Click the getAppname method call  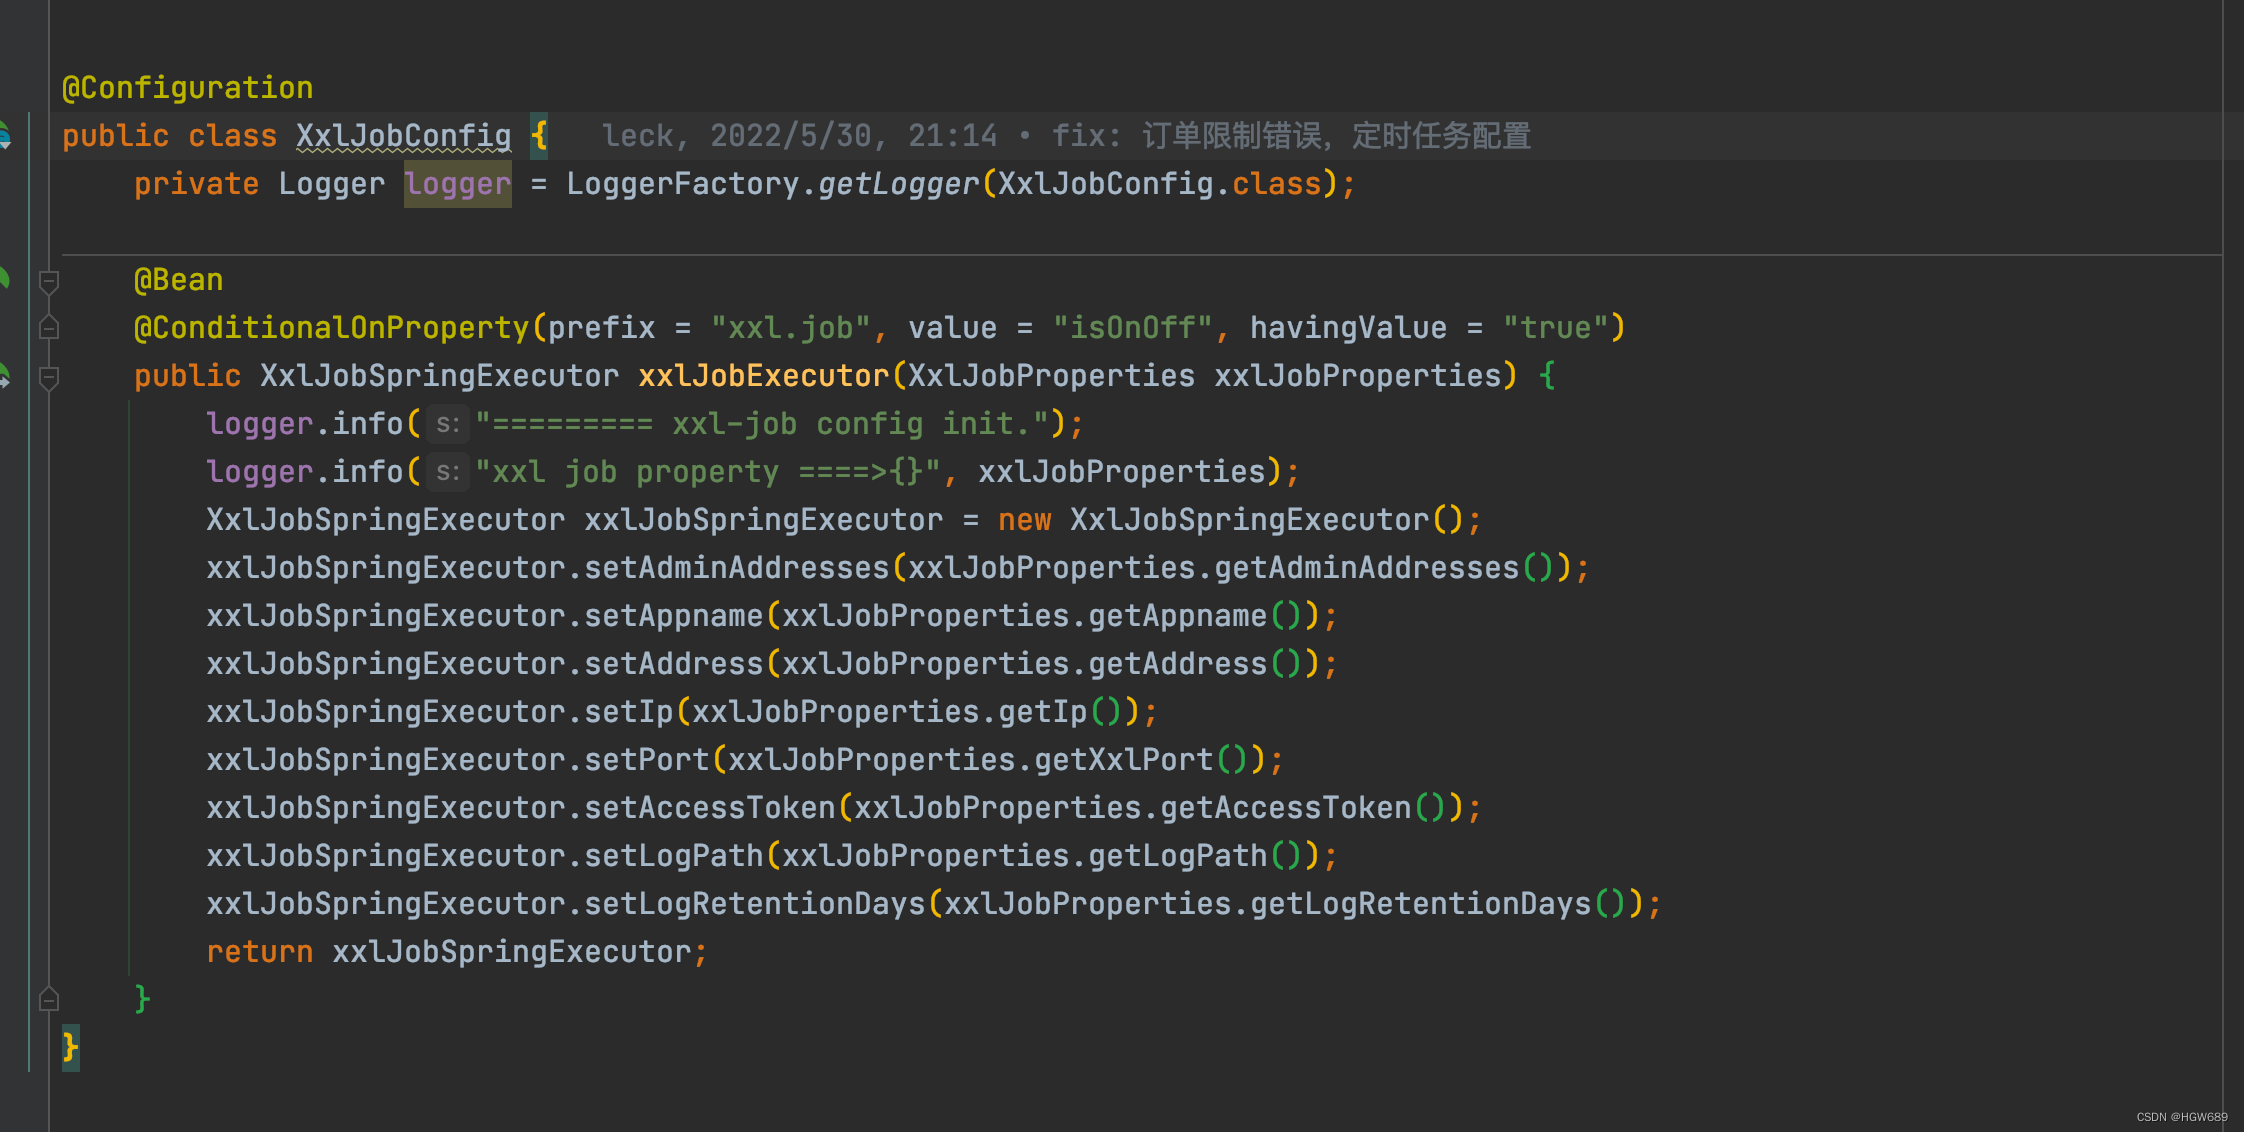point(1178,616)
